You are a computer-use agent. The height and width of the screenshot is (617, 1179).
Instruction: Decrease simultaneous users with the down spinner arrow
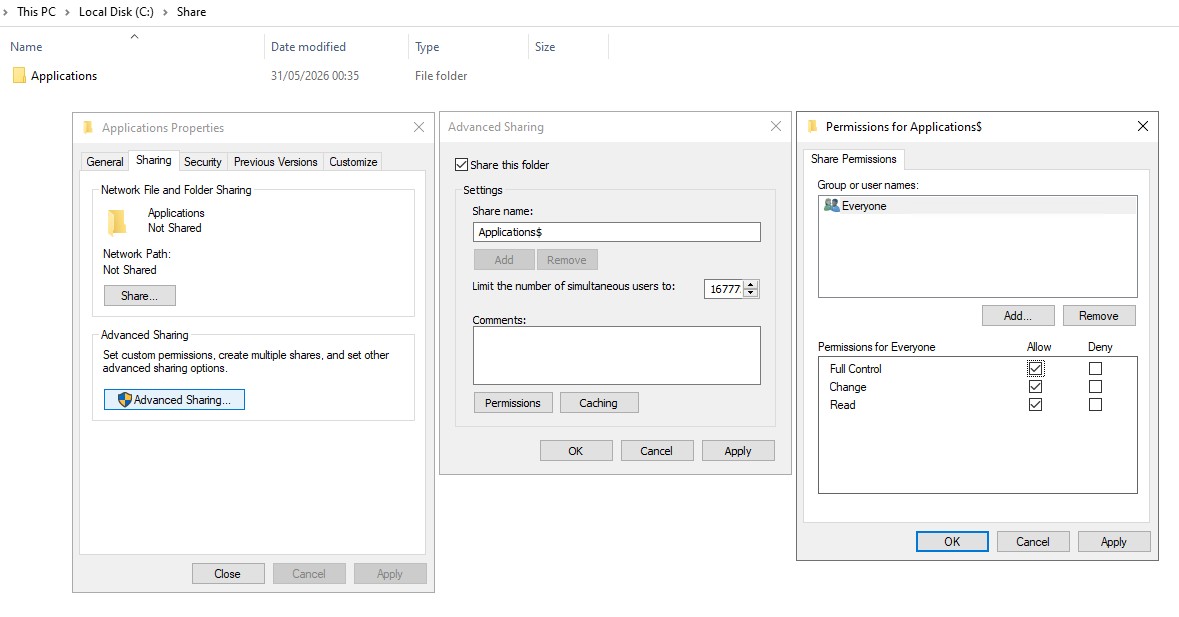(x=750, y=293)
